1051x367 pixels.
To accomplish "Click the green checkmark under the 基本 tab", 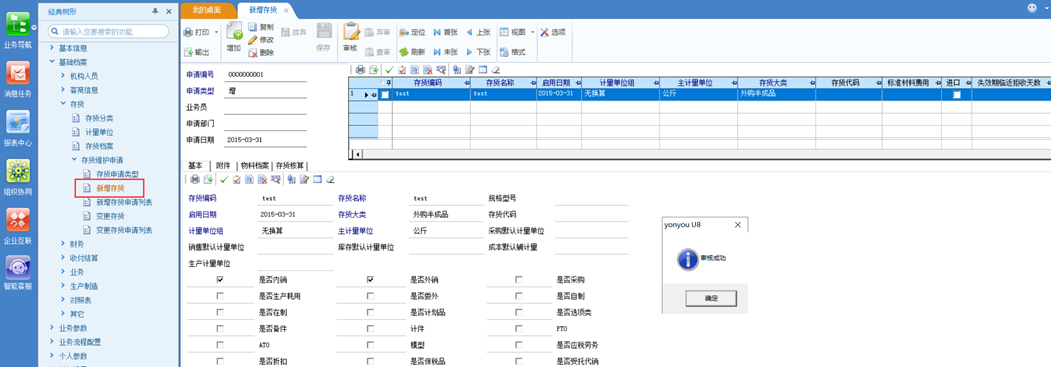I will coord(224,179).
